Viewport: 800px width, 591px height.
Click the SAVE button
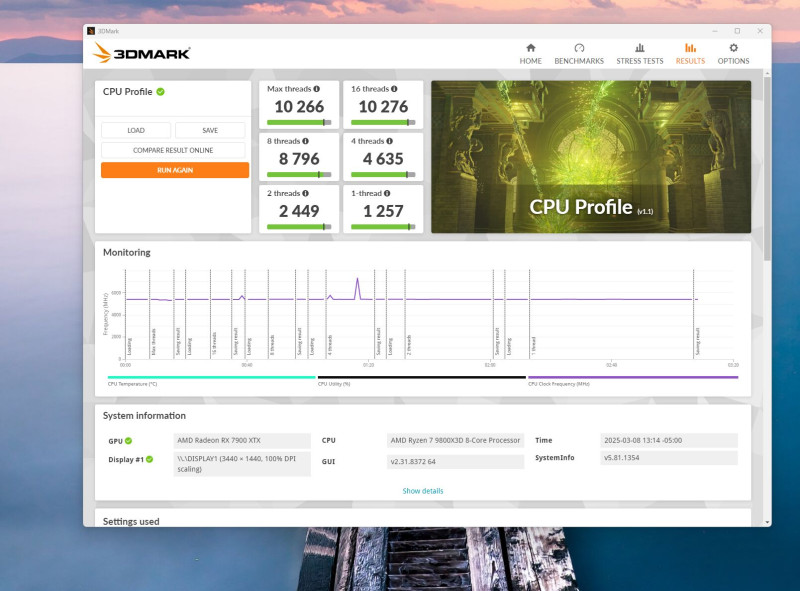click(210, 130)
